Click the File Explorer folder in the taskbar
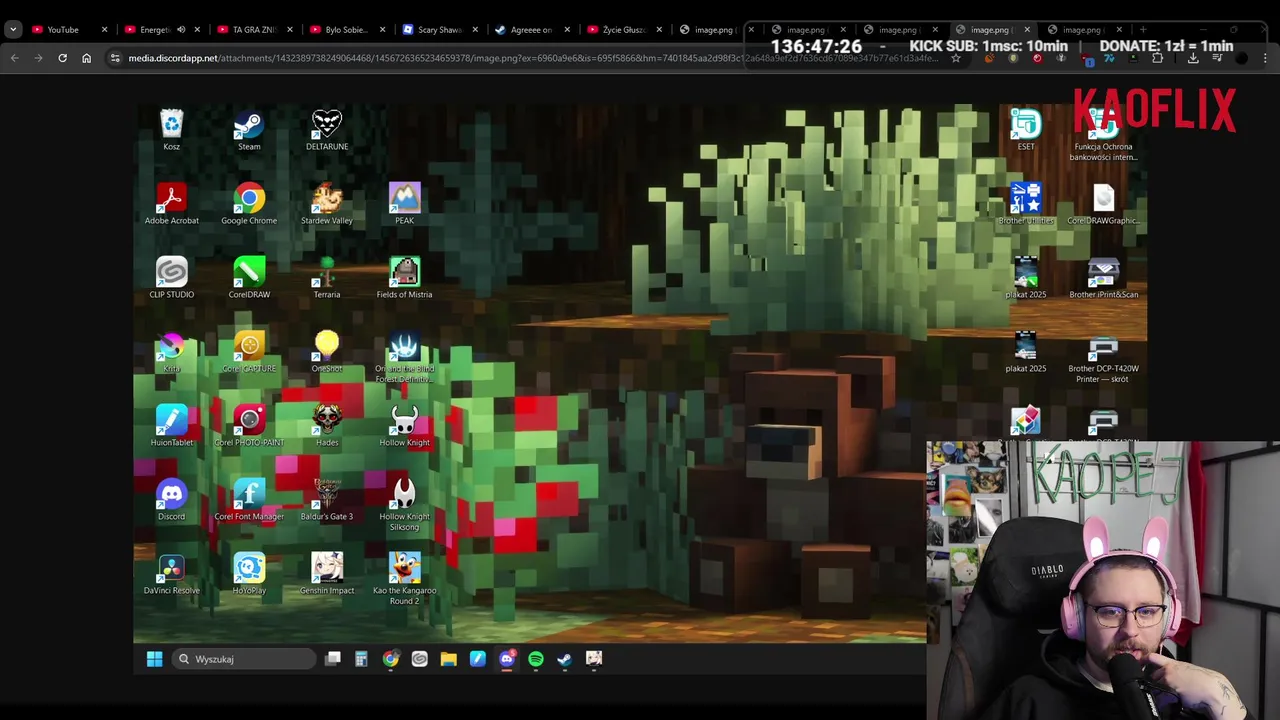1280x720 pixels. coord(448,659)
